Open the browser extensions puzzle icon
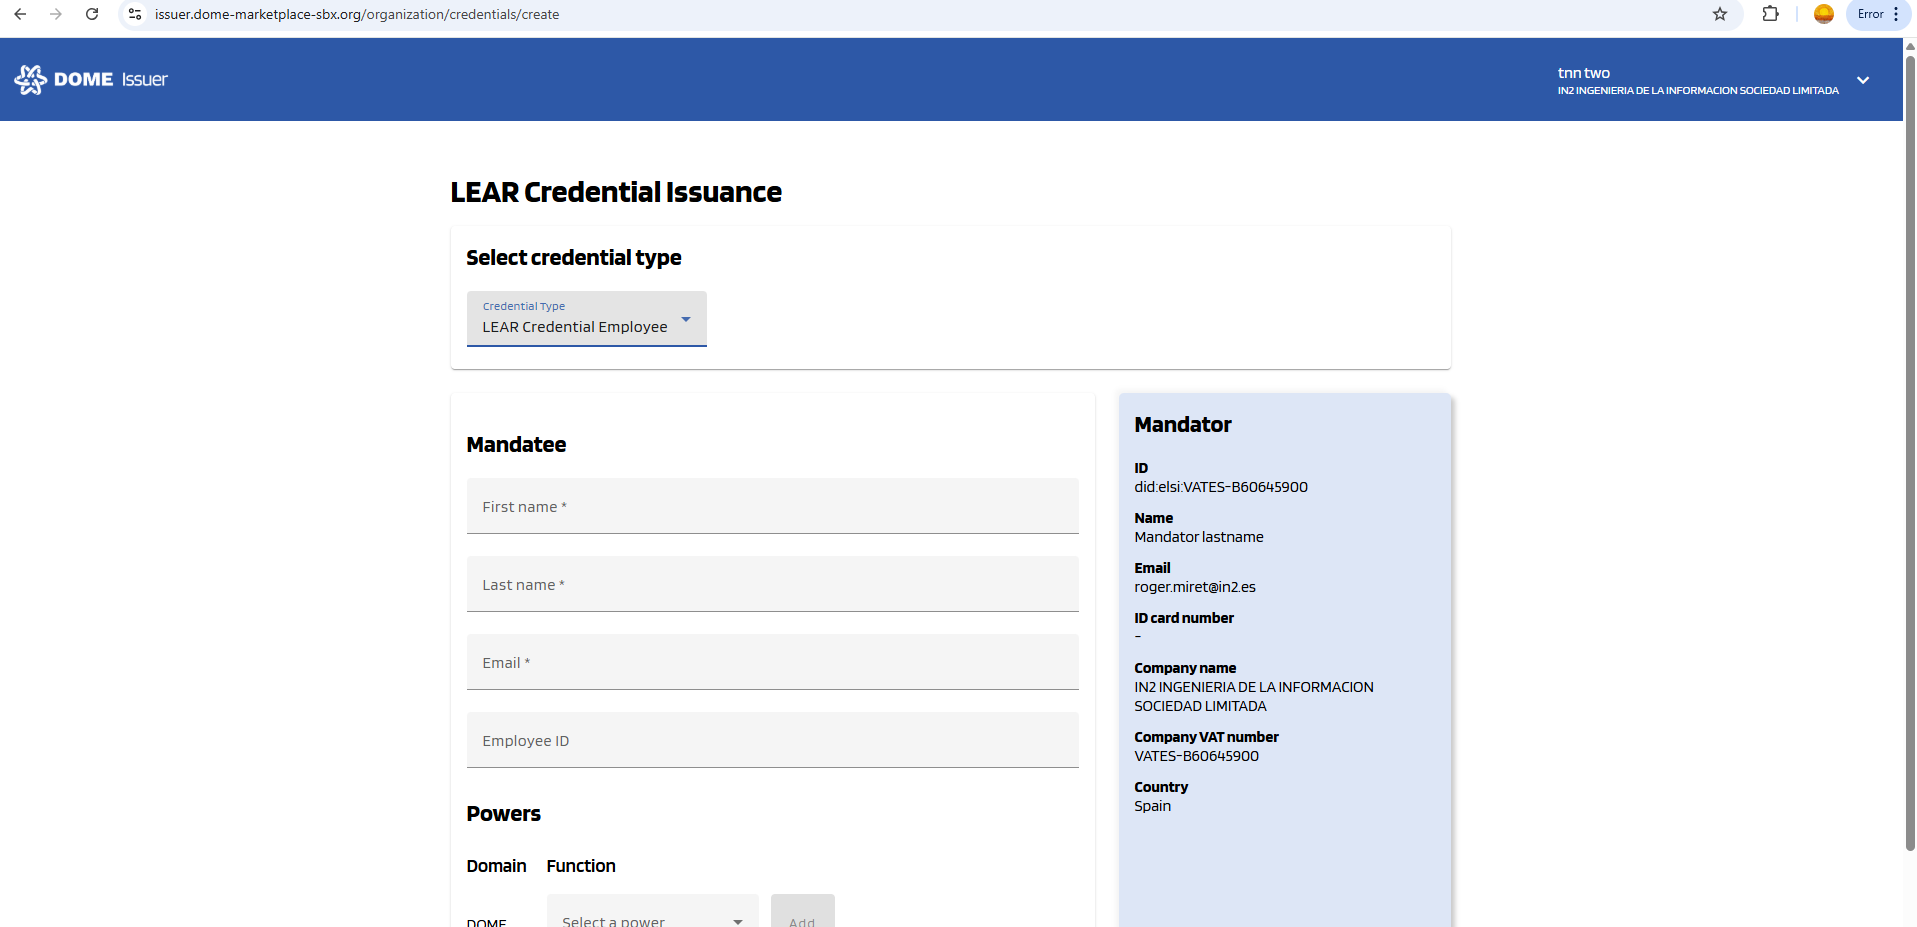The height and width of the screenshot is (927, 1917). pyautogui.click(x=1770, y=14)
